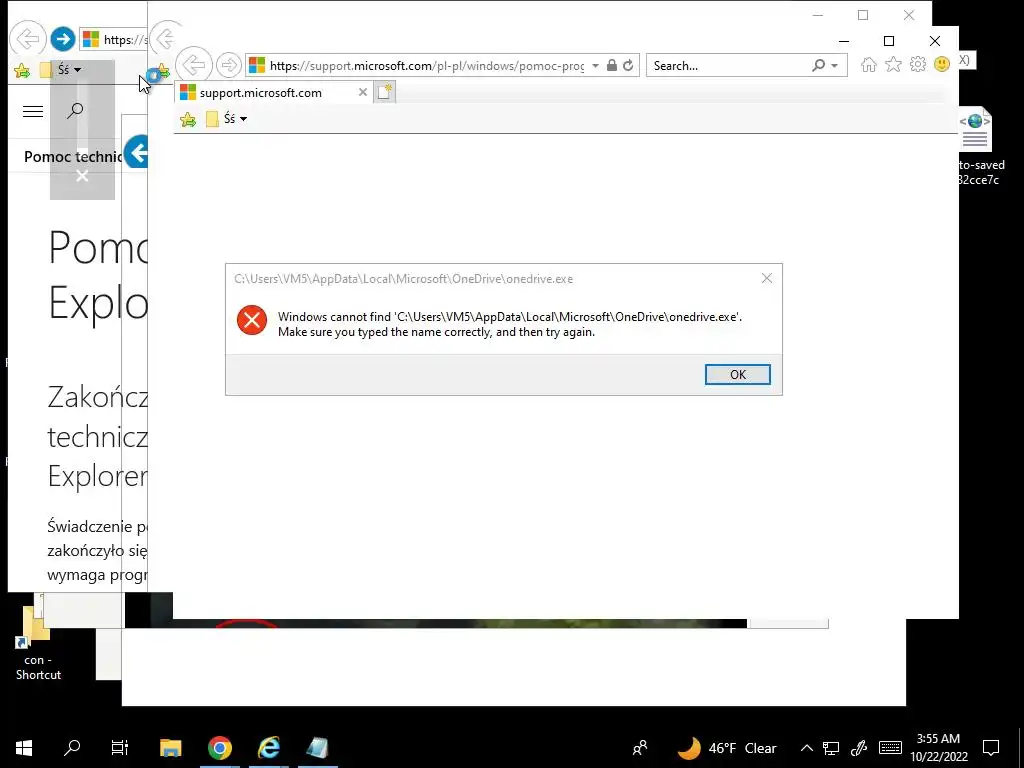This screenshot has width=1024, height=768.
Task: Open the notepad-like app on the taskbar
Action: pos(317,748)
